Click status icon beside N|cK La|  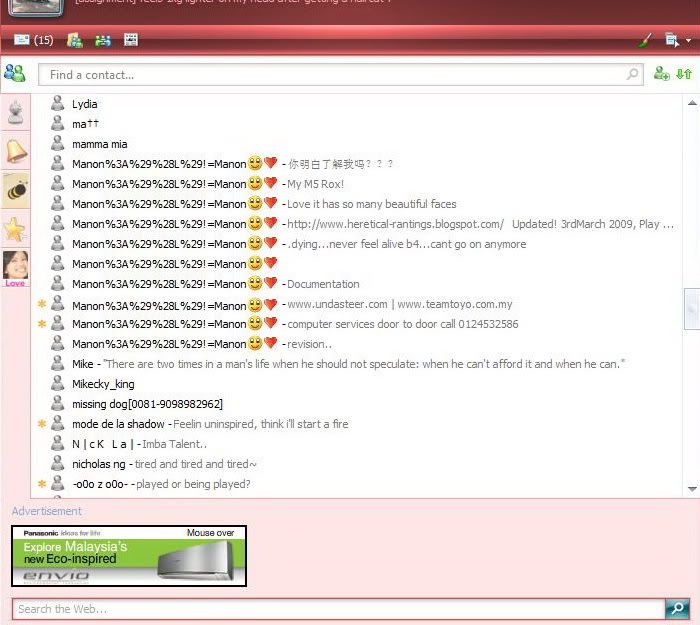[x=57, y=443]
